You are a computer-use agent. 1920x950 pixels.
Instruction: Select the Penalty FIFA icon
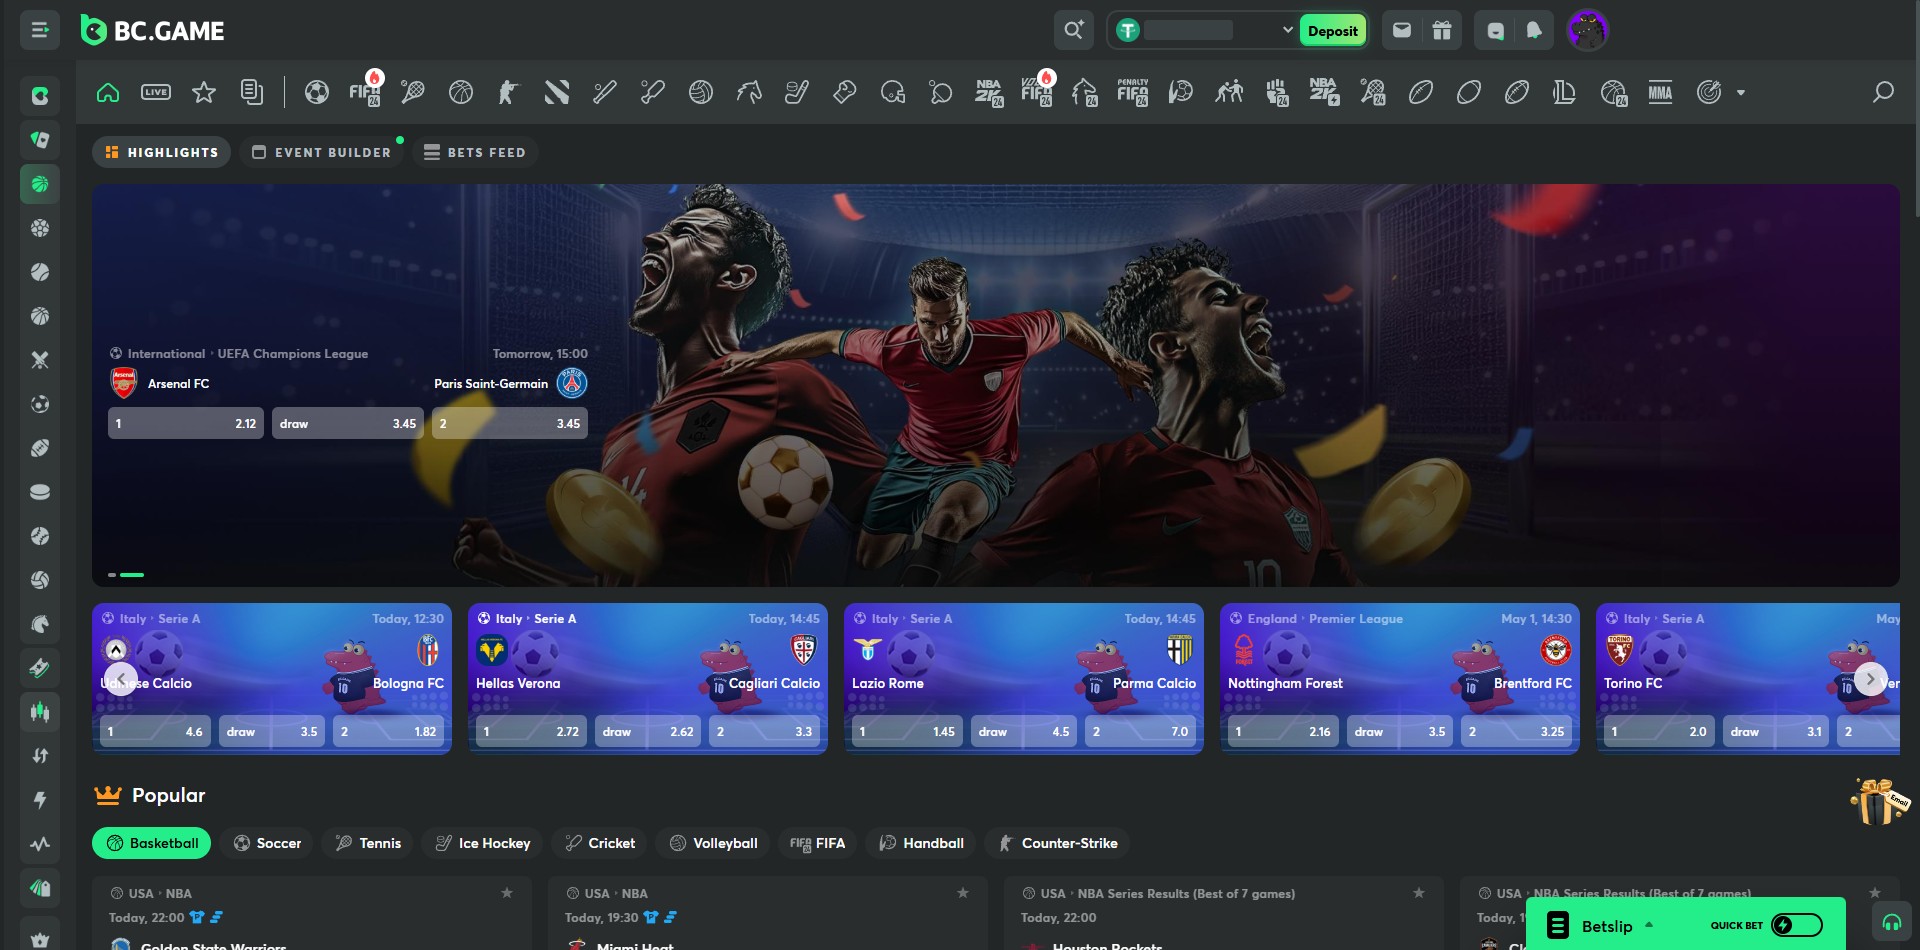coord(1133,93)
